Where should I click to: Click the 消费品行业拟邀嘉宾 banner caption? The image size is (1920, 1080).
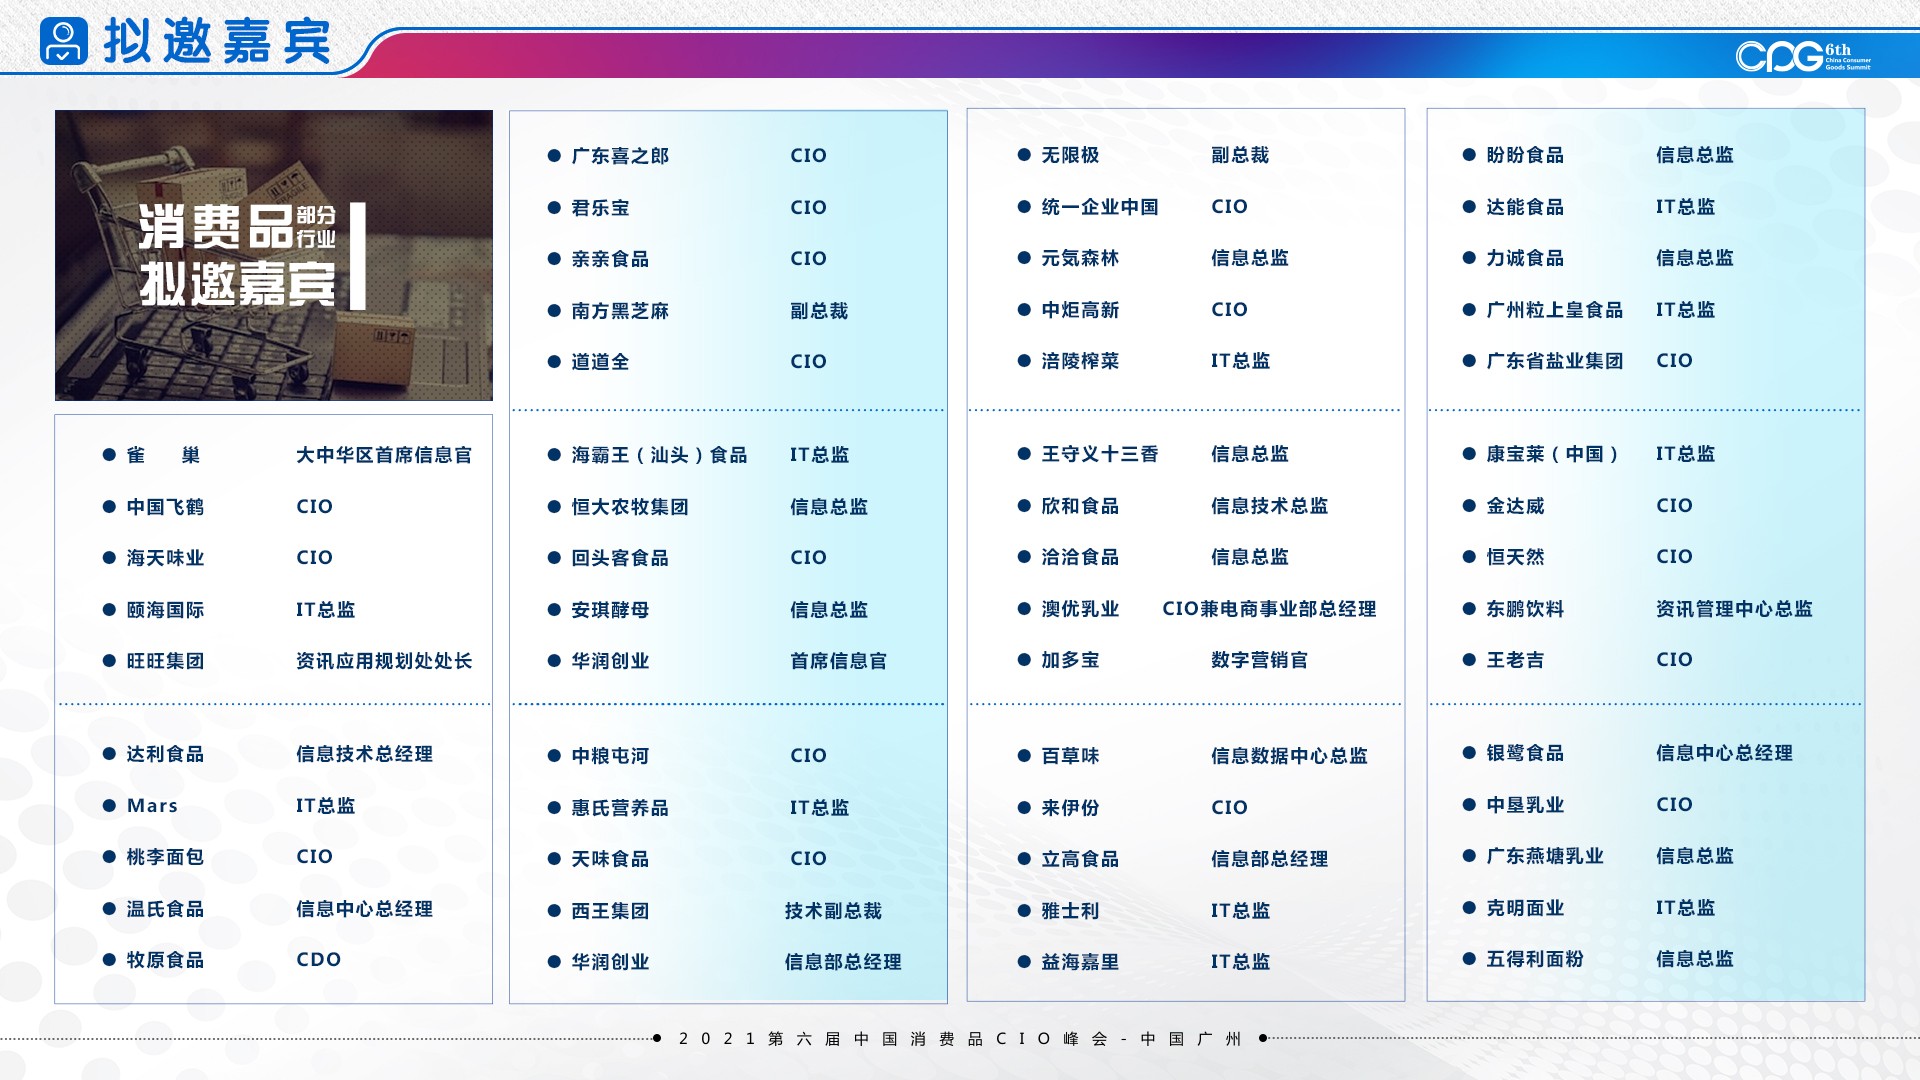point(238,256)
